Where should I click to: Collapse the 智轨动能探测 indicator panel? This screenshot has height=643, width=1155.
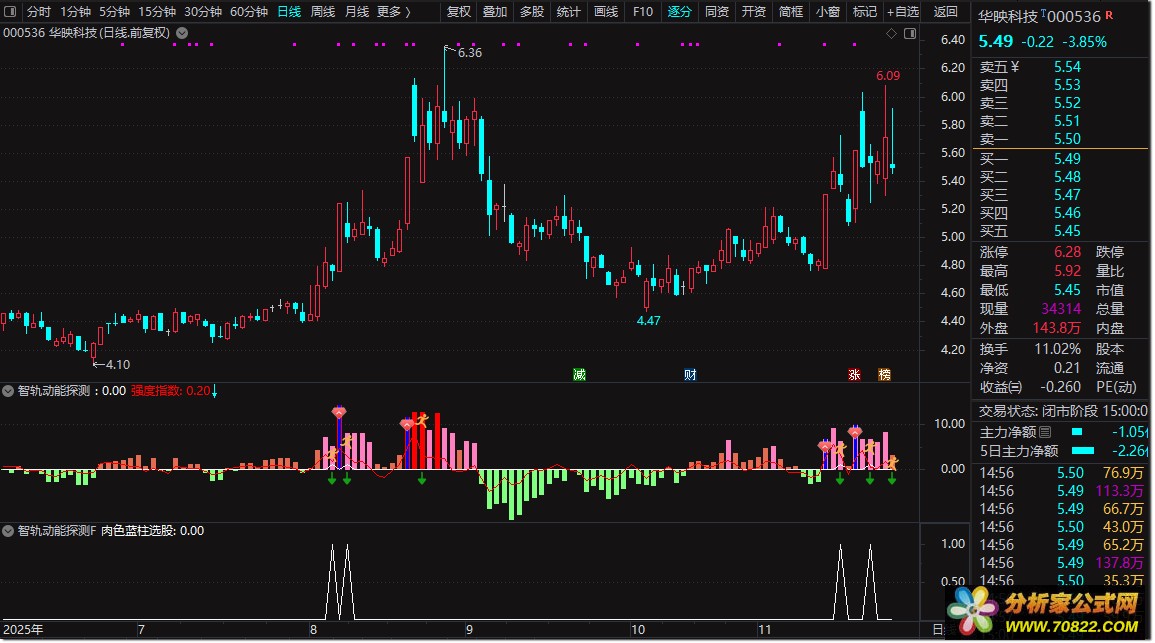[8, 391]
